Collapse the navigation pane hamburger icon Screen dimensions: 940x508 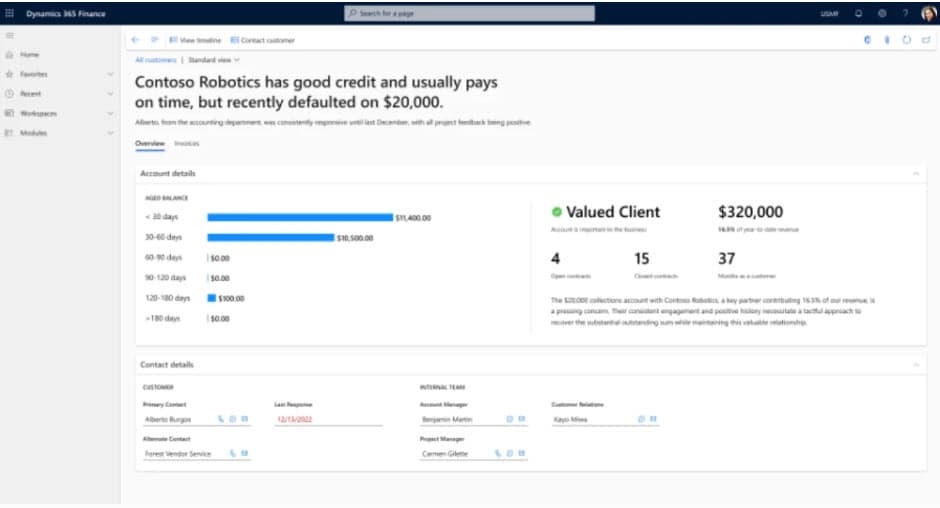pyautogui.click(x=10, y=35)
